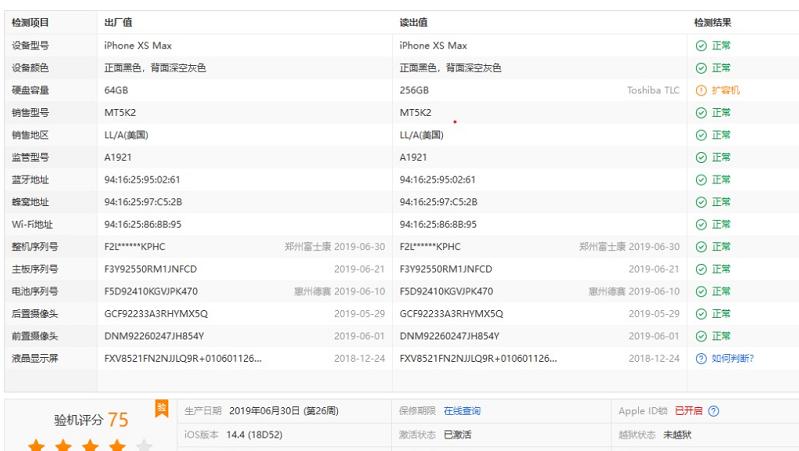The width and height of the screenshot is (799, 451).
Task: Click jailbreak status 未越狱
Action: click(677, 435)
